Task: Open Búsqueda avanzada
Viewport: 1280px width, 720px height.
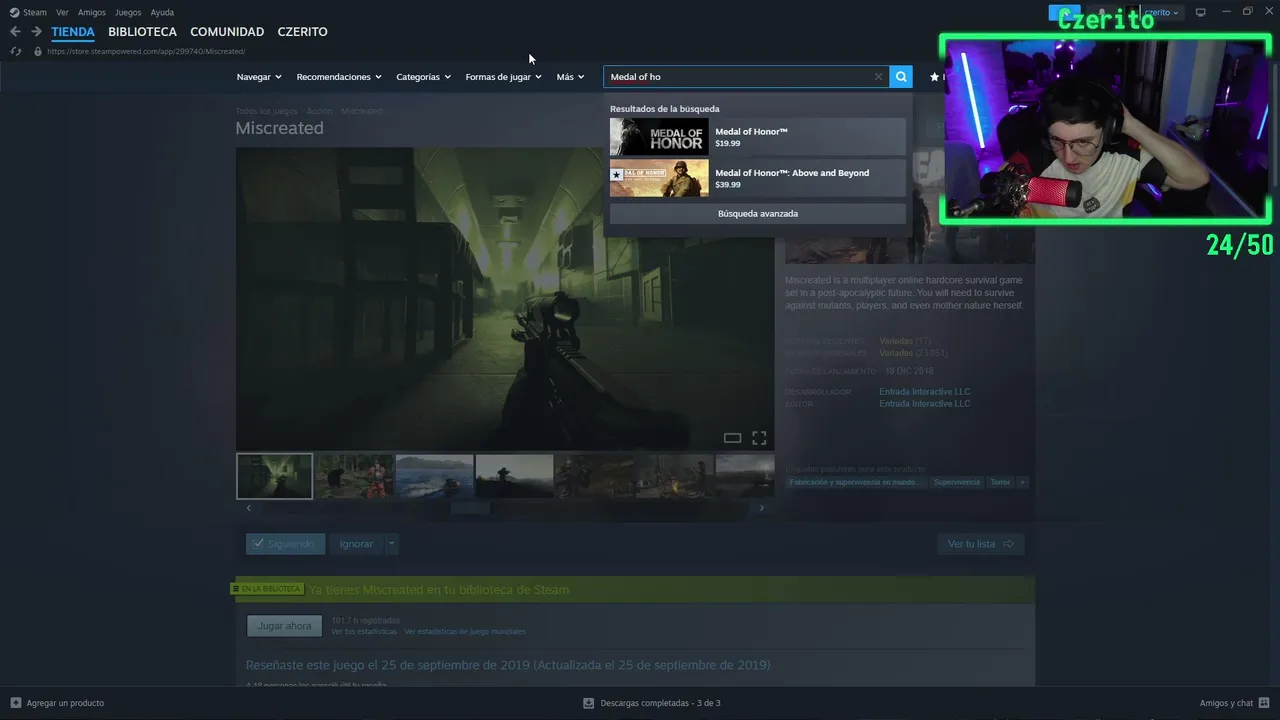Action: pyautogui.click(x=758, y=214)
